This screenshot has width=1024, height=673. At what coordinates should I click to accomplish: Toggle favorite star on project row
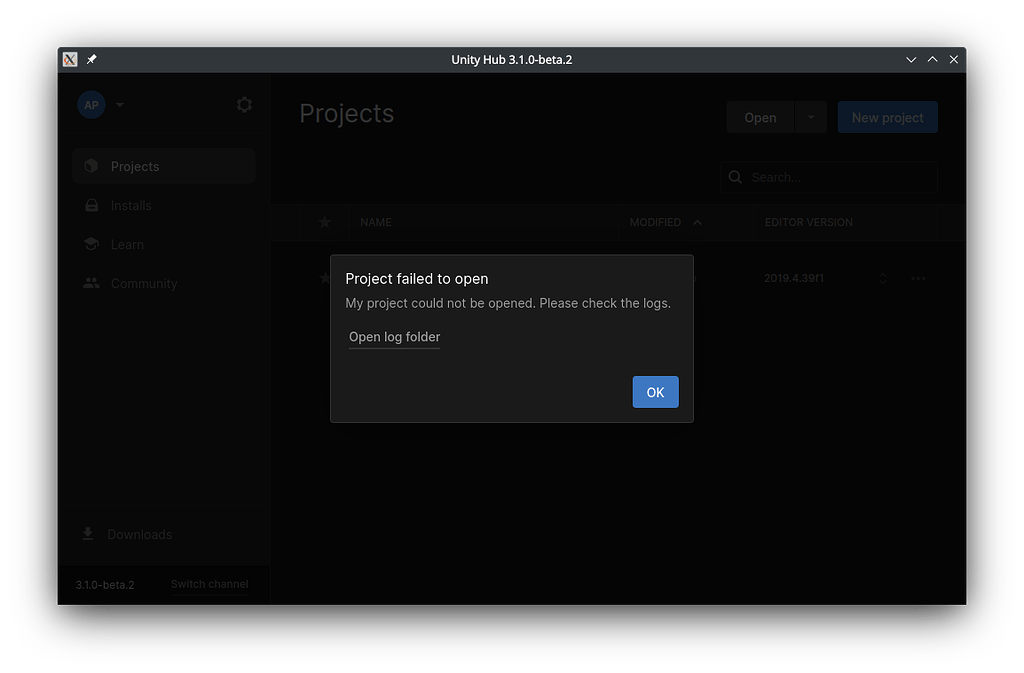coord(324,278)
